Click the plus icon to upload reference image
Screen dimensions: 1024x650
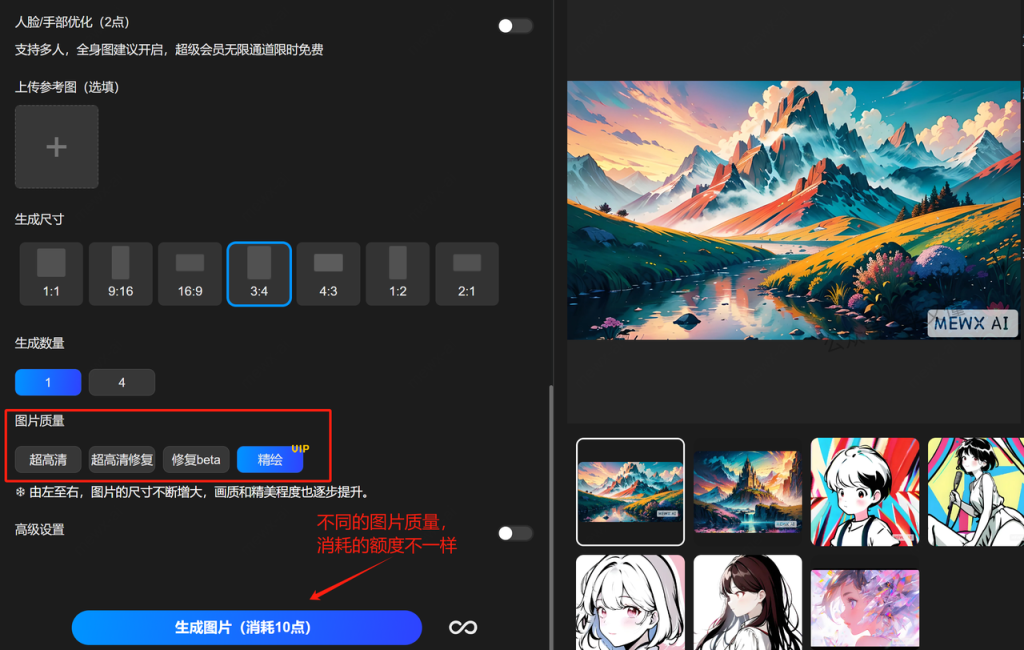pos(56,147)
